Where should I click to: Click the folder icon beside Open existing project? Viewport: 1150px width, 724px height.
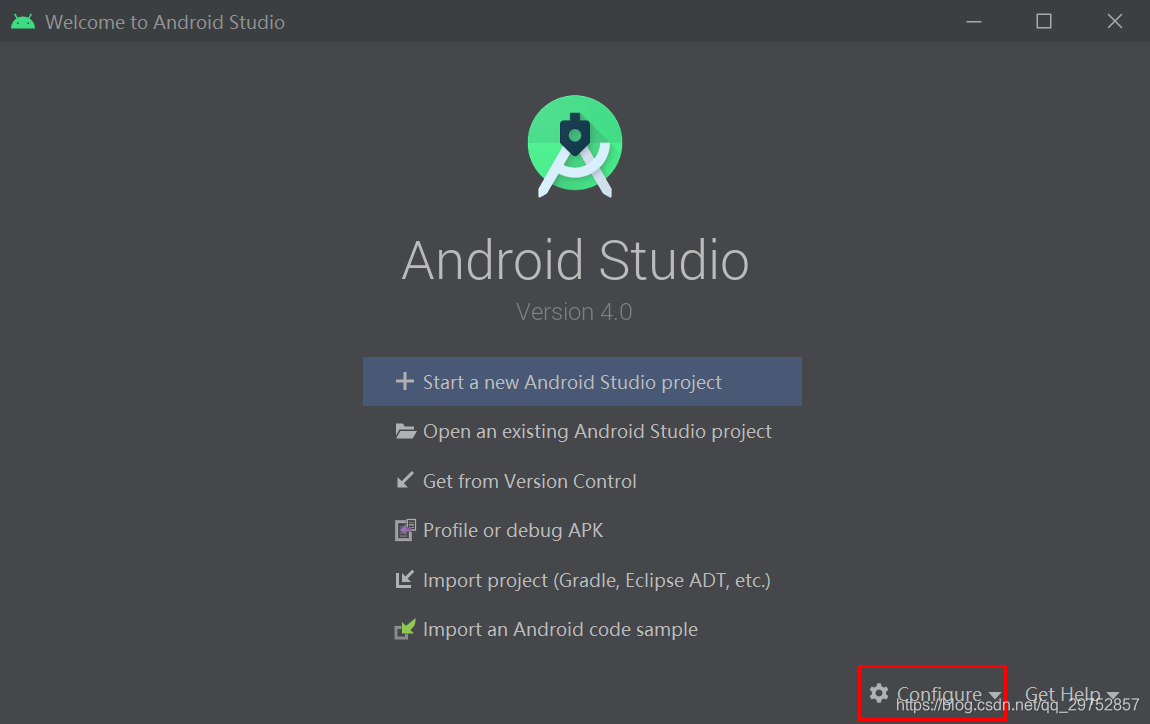(405, 431)
